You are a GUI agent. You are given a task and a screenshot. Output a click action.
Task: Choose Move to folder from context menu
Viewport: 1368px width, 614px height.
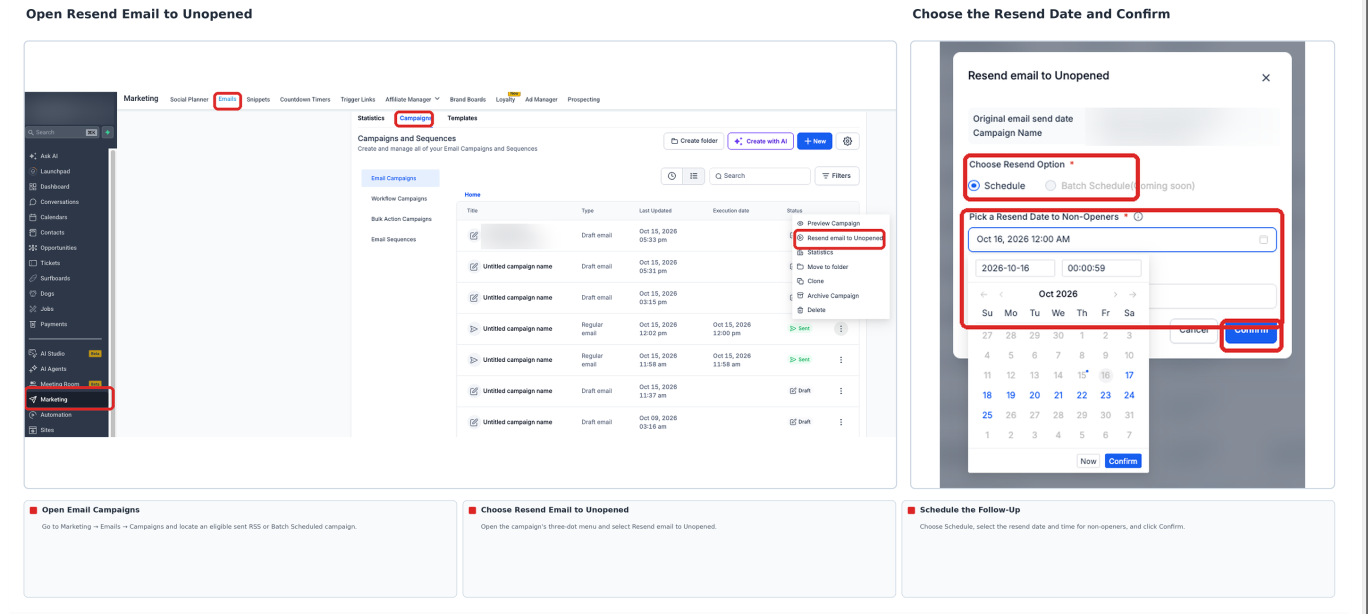822,267
